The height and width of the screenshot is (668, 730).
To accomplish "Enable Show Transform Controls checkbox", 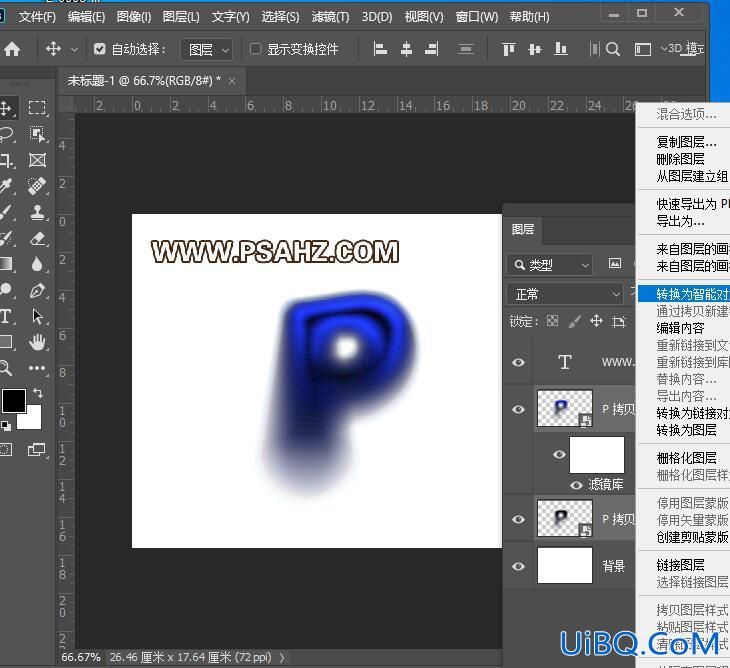I will click(x=255, y=49).
